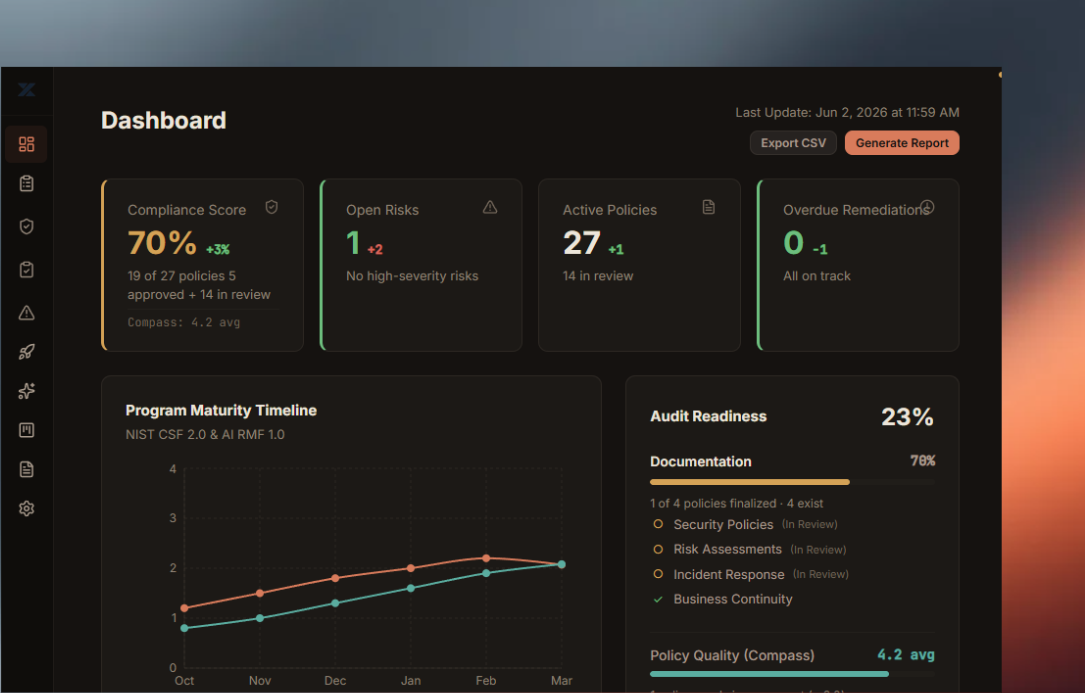Click the Risk Assessments circle status icon
Viewport: 1085px width, 693px height.
tap(658, 549)
